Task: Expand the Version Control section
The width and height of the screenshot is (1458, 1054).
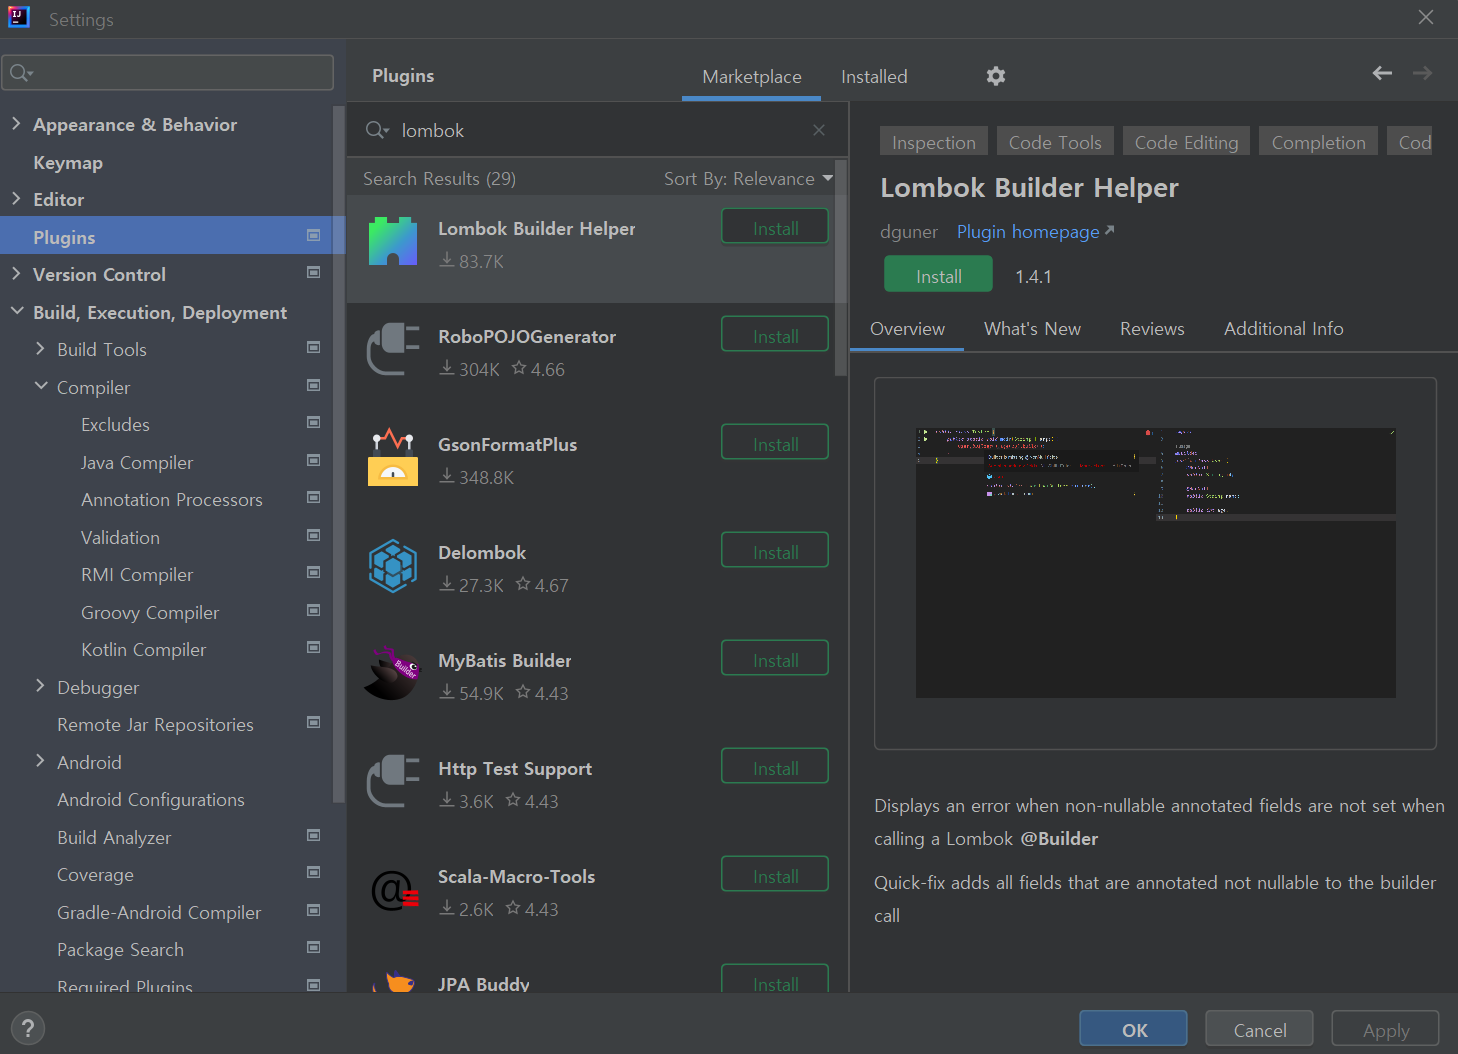Action: click(x=16, y=273)
